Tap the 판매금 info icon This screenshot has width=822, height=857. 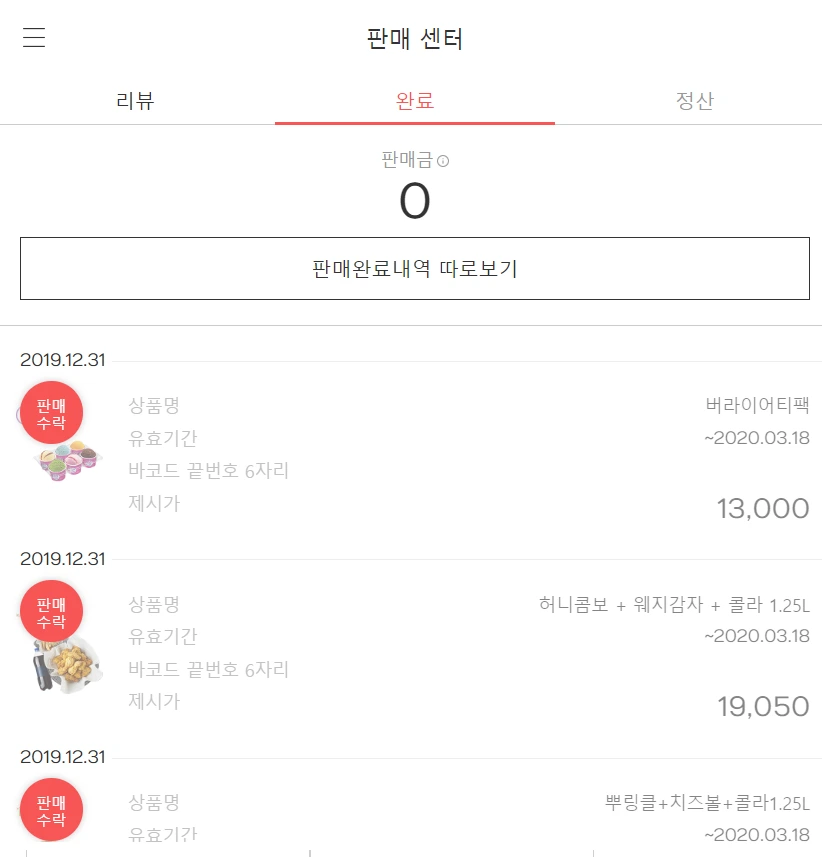click(443, 161)
